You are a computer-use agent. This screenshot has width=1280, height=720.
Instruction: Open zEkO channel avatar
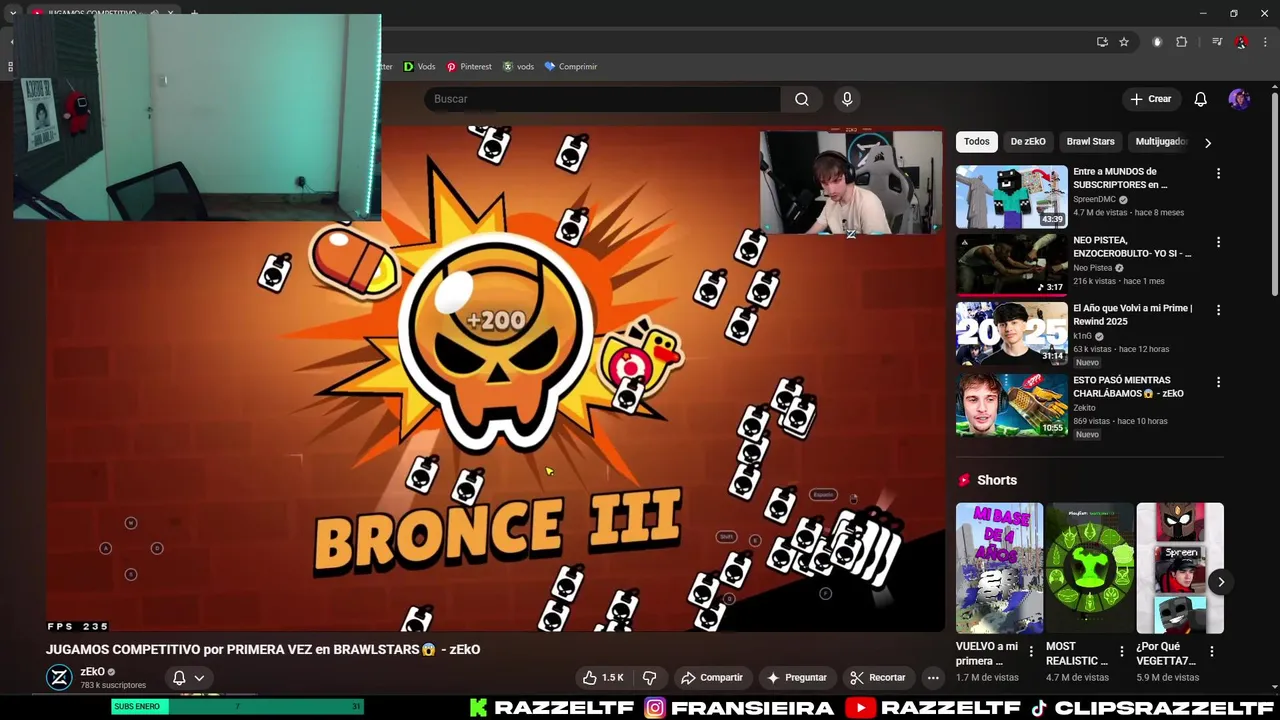point(60,678)
